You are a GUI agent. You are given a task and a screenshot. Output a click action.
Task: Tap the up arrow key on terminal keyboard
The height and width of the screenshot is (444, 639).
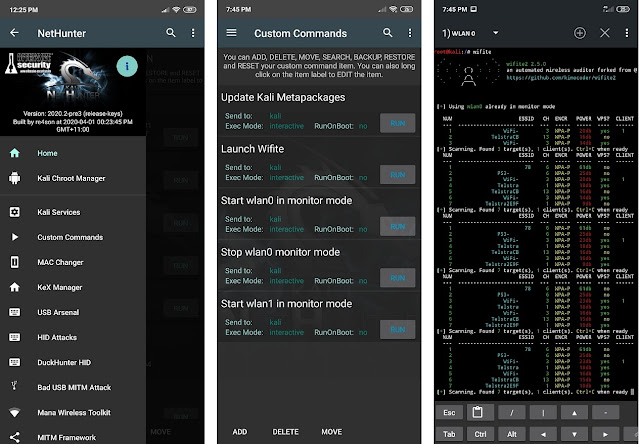(574, 413)
